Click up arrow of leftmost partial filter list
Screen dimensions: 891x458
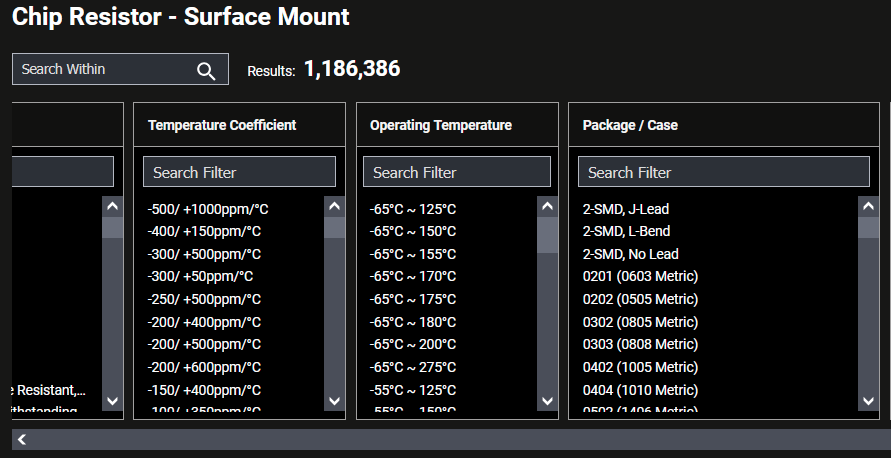click(113, 206)
